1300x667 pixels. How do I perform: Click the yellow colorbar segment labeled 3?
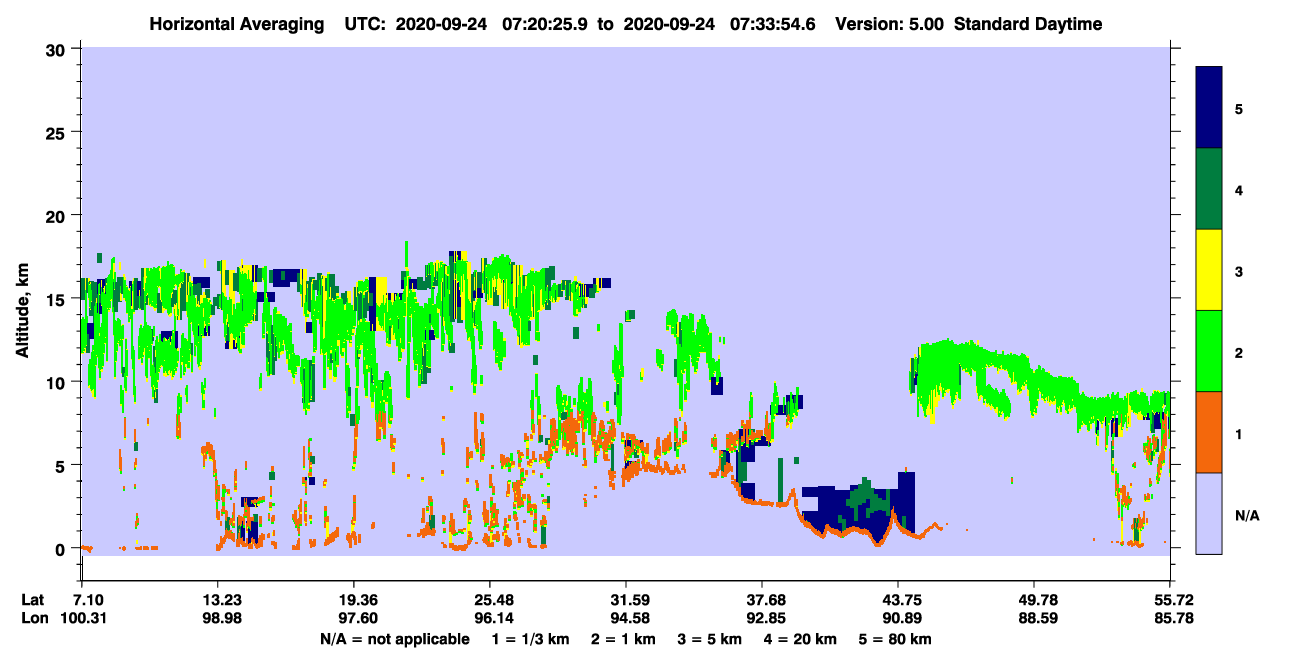tap(1209, 269)
